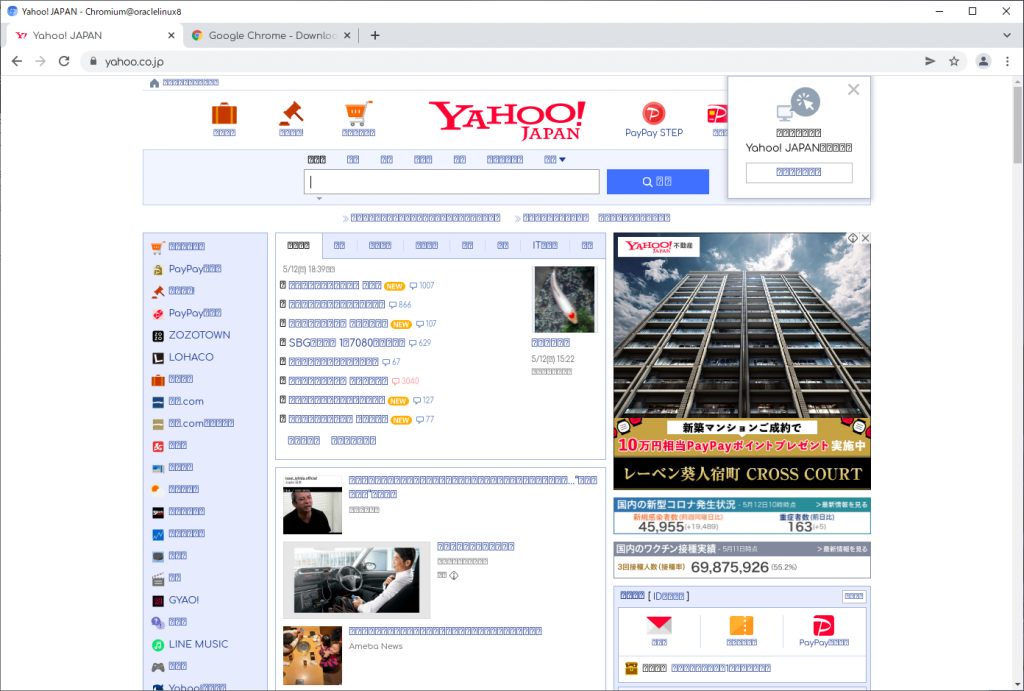Open the ZOZOTOWN link

click(199, 335)
